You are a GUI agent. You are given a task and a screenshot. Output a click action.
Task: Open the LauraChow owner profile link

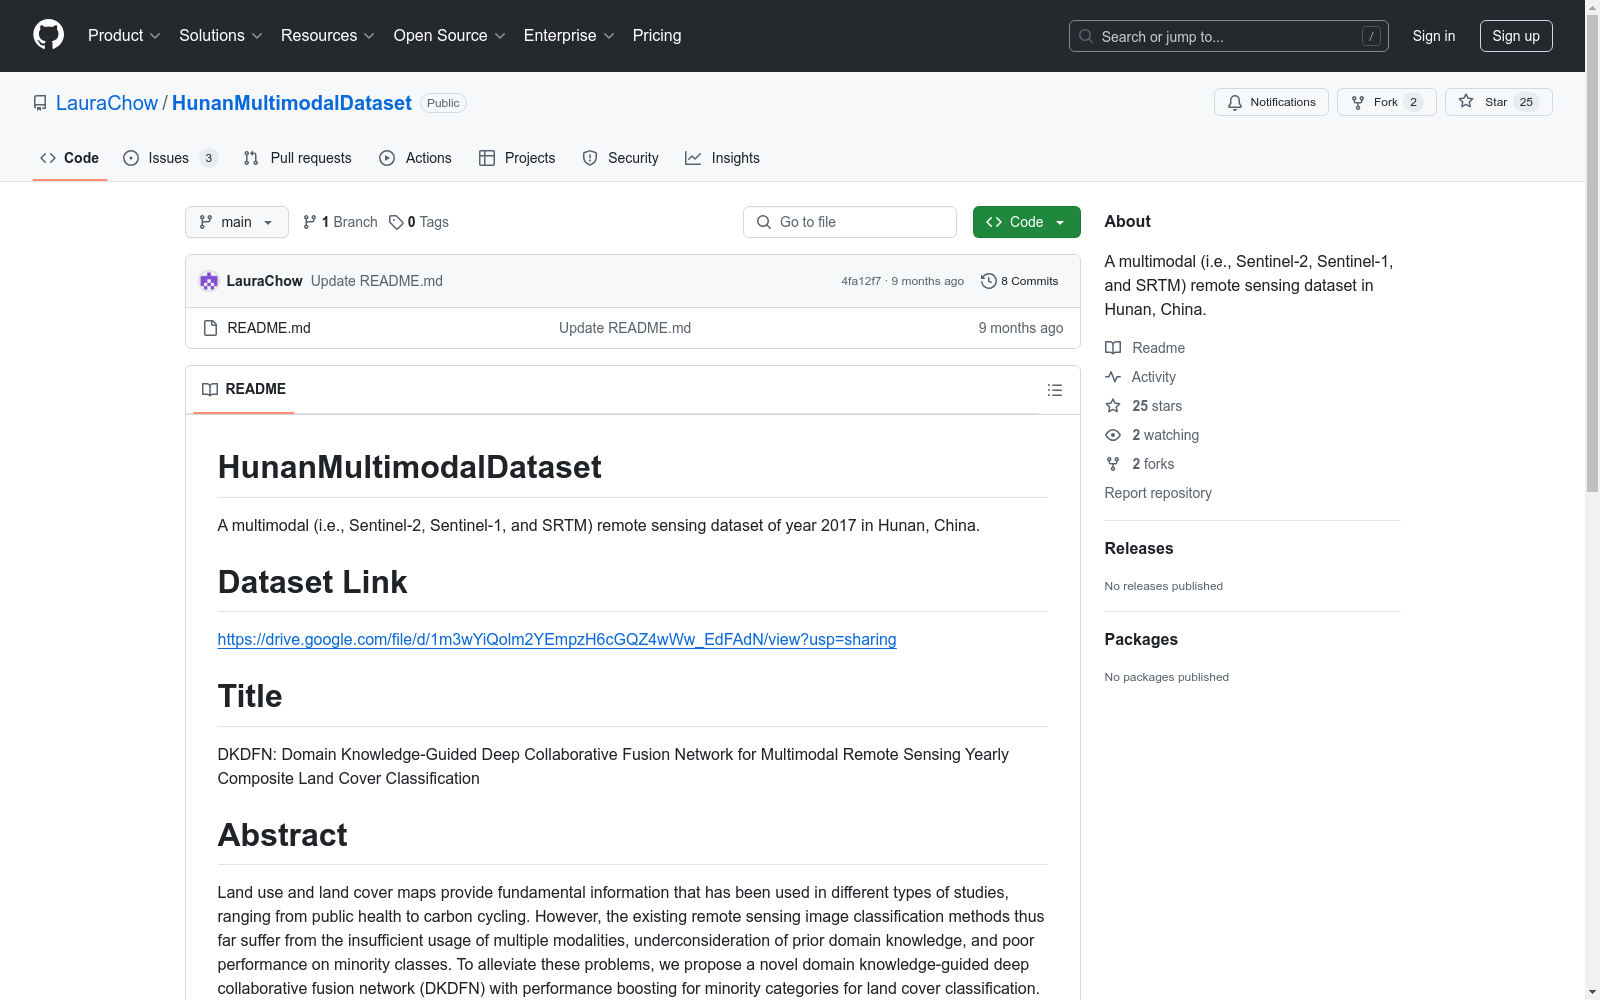(107, 103)
